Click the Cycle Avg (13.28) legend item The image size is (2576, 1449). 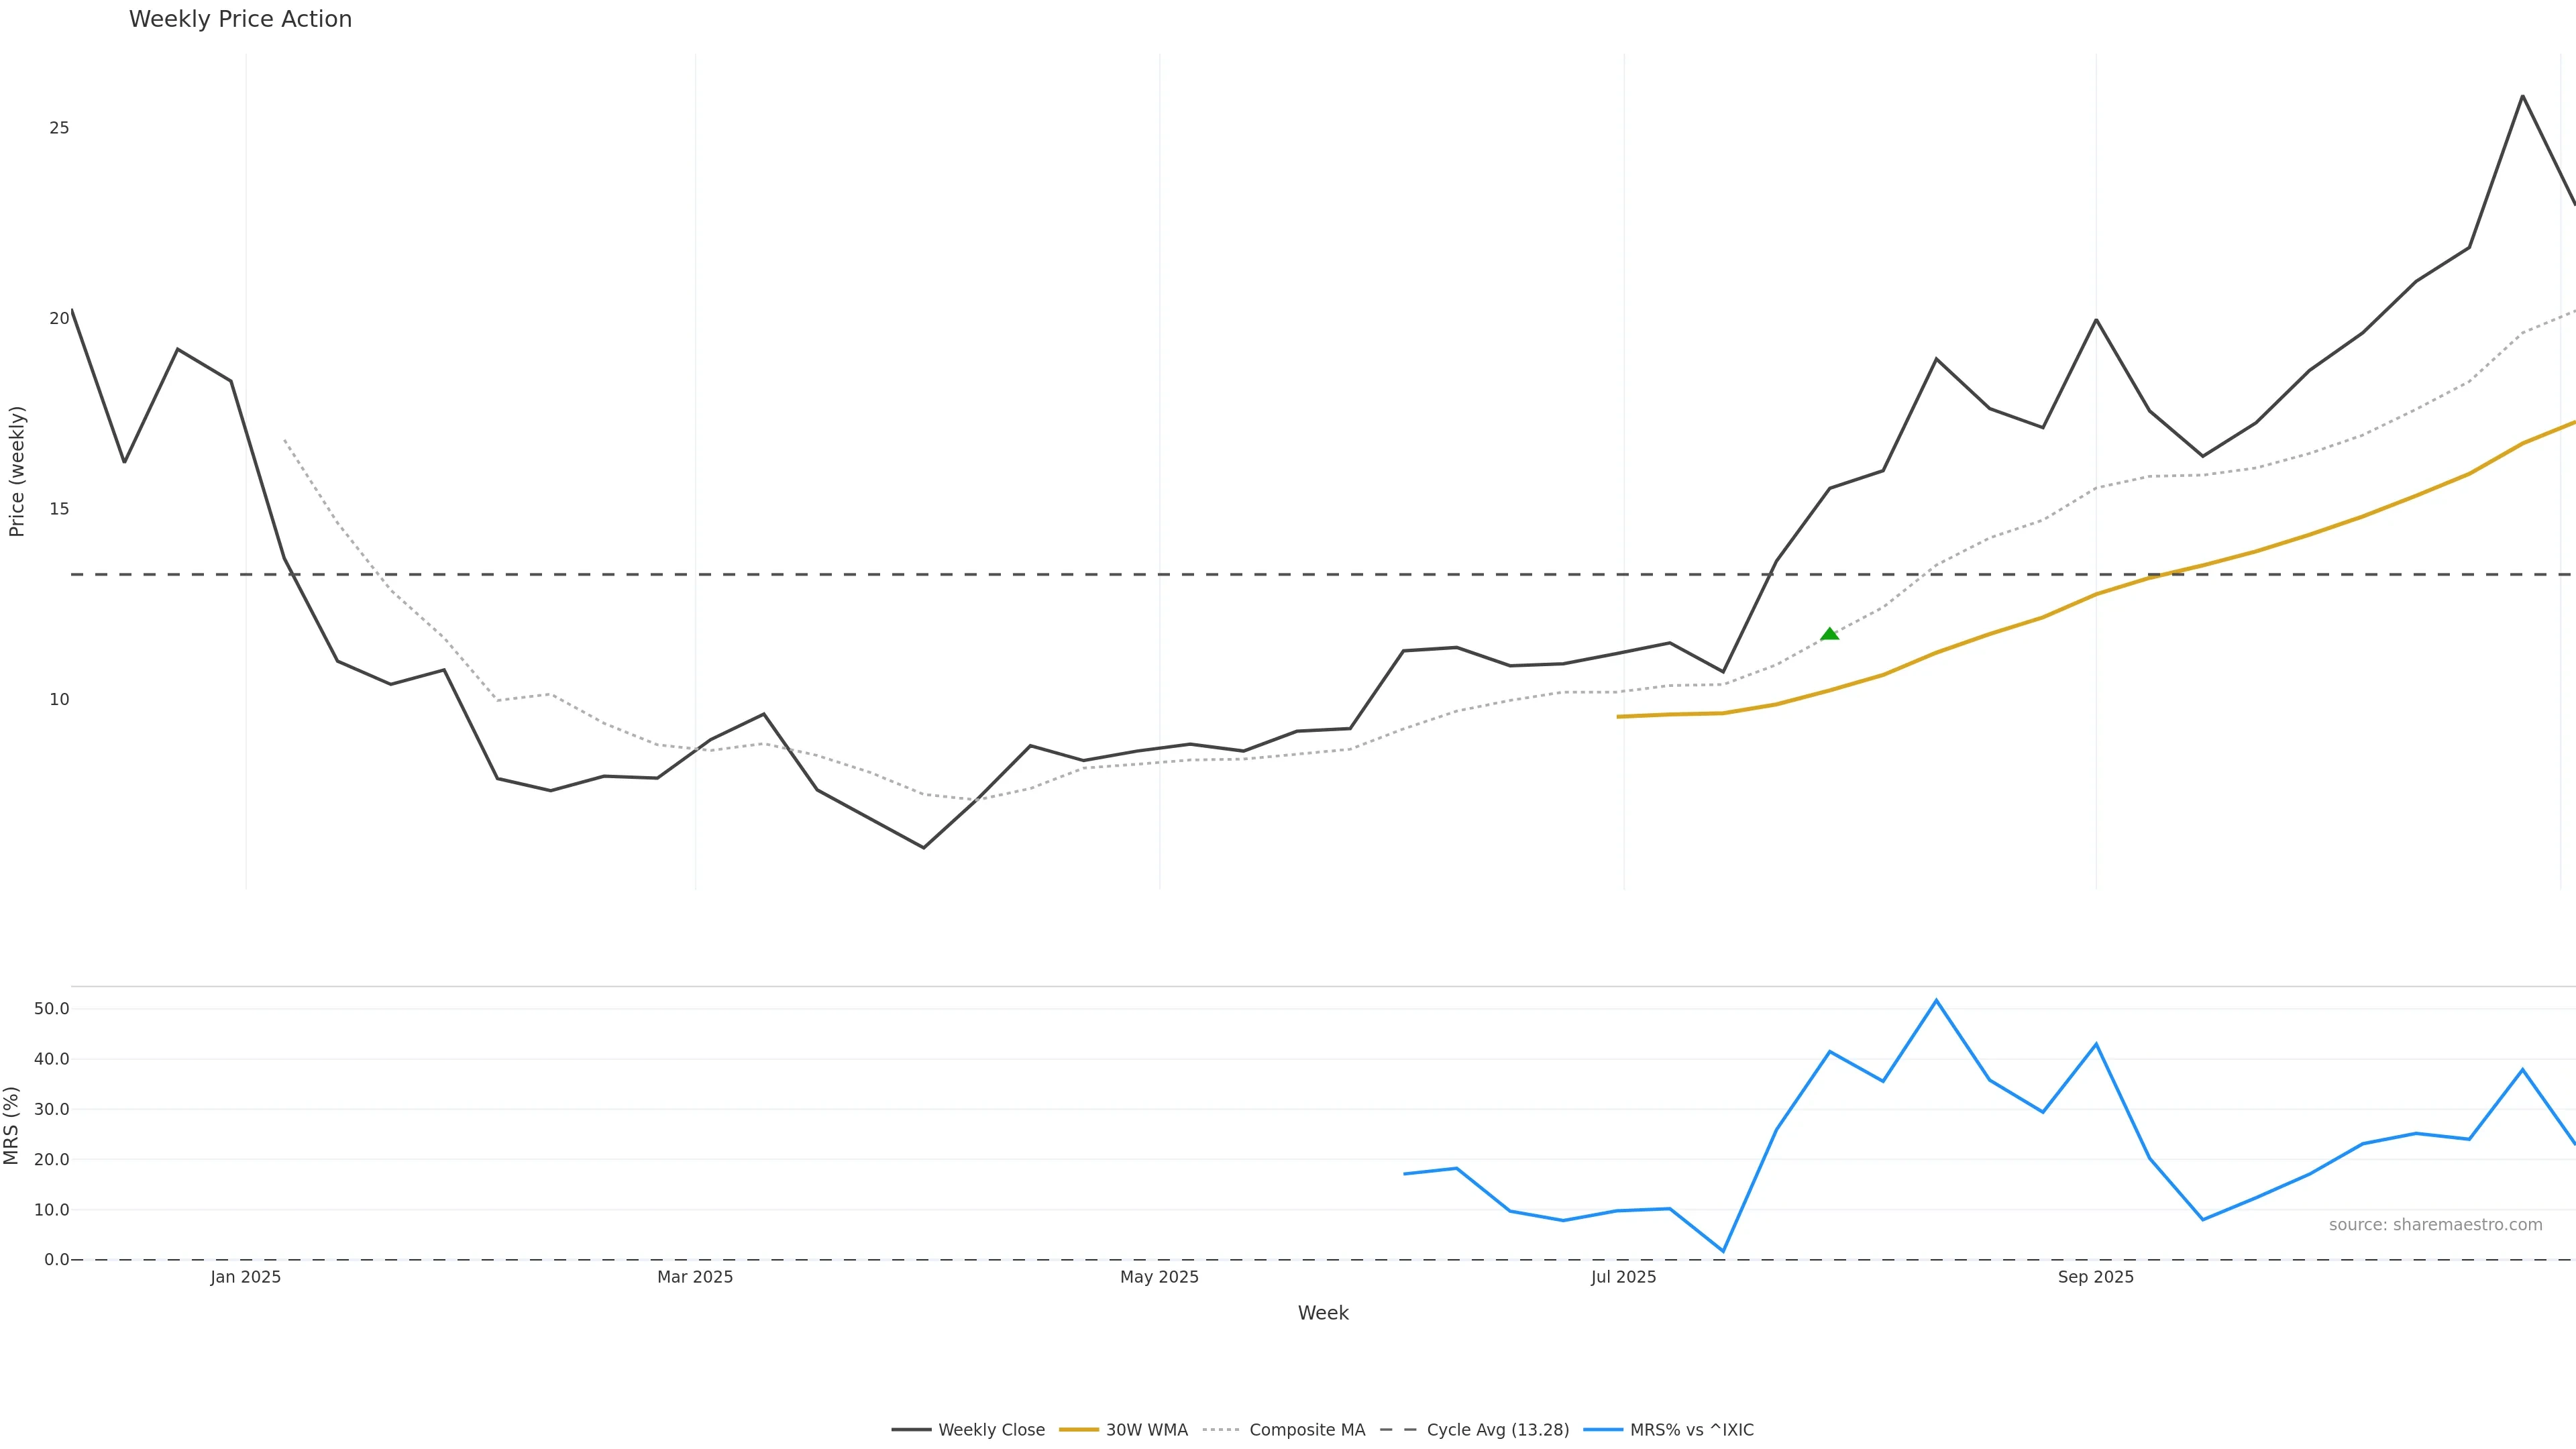tap(1497, 1430)
